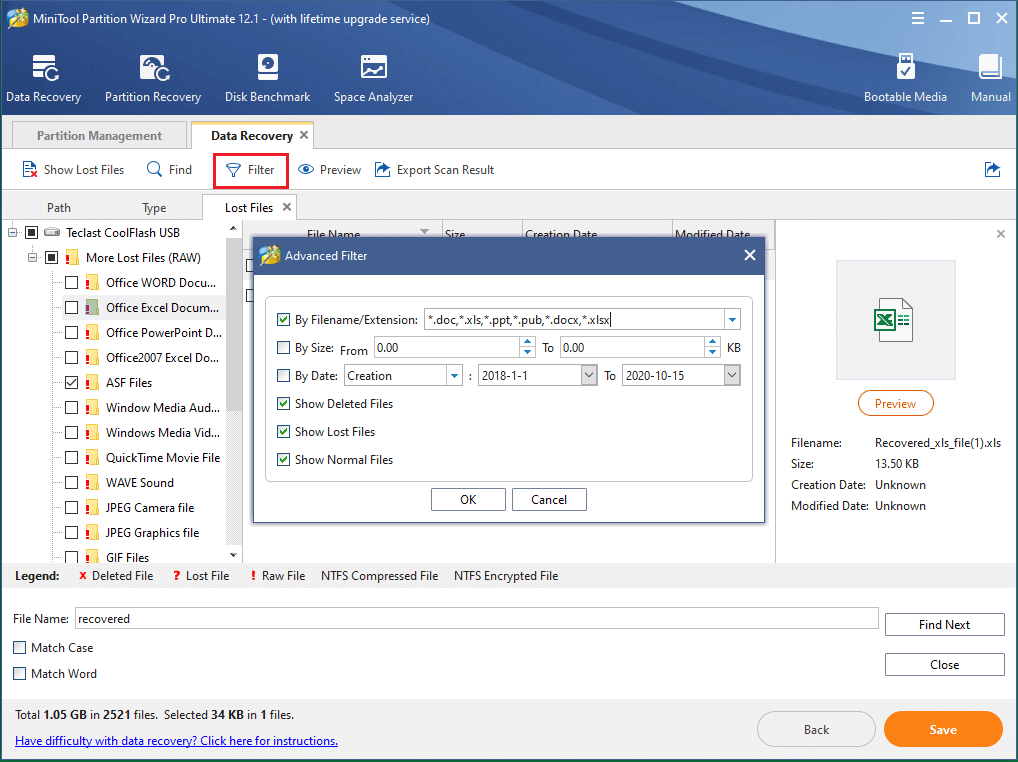The image size is (1018, 762).
Task: Click the orange Preview button
Action: coord(895,404)
